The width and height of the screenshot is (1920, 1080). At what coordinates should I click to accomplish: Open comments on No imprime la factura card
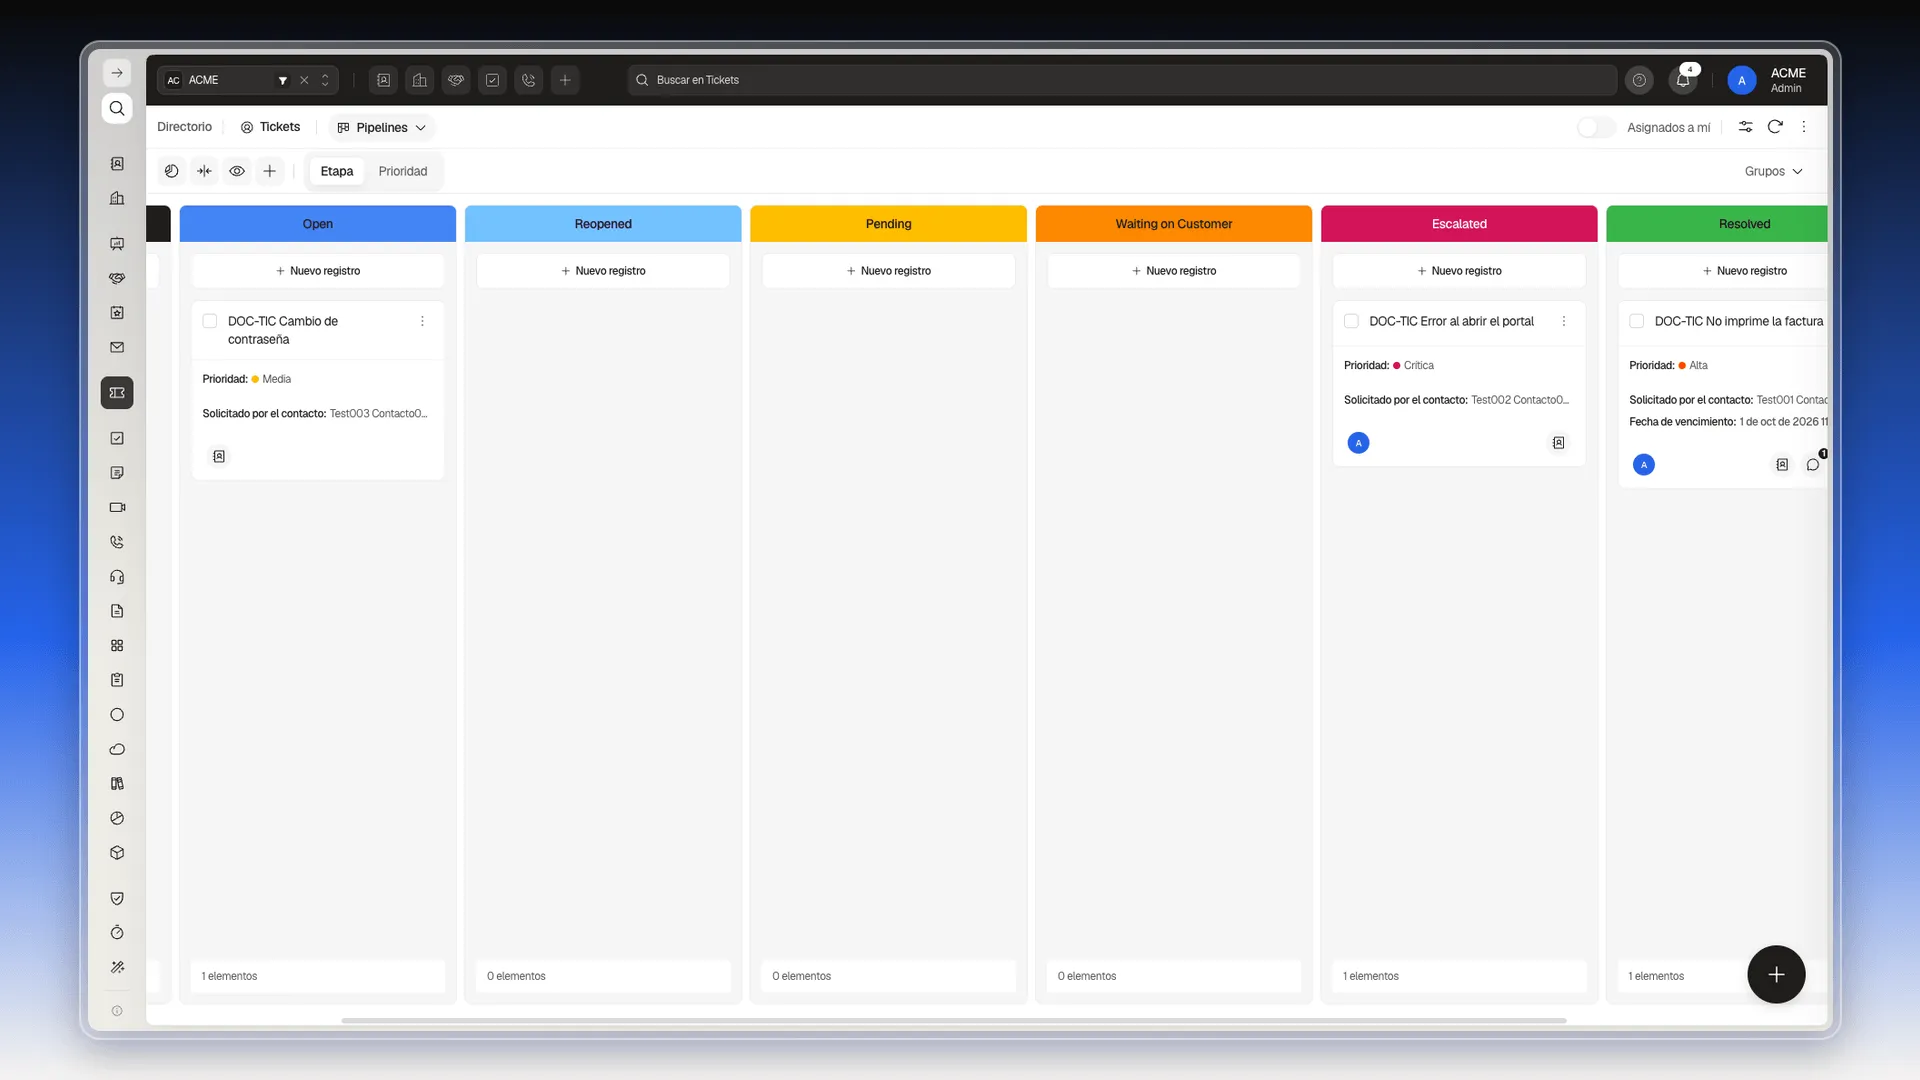1813,464
